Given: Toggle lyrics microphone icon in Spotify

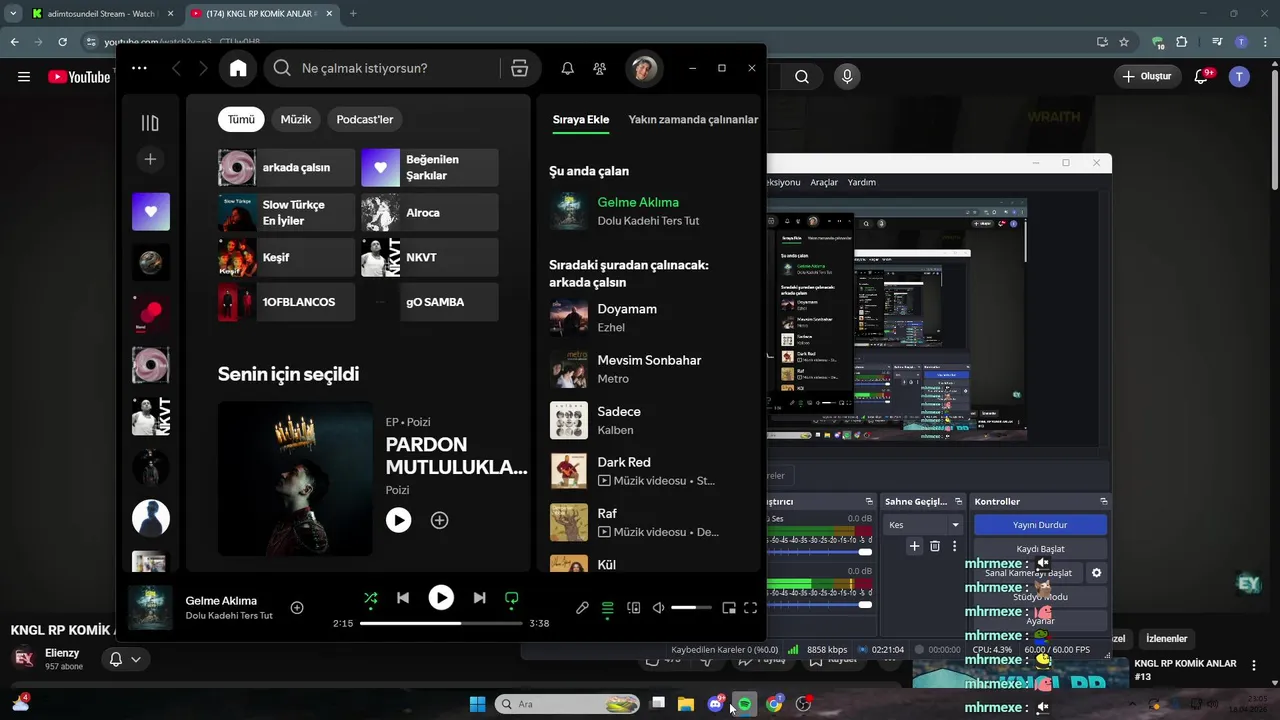Looking at the screenshot, I should point(582,607).
